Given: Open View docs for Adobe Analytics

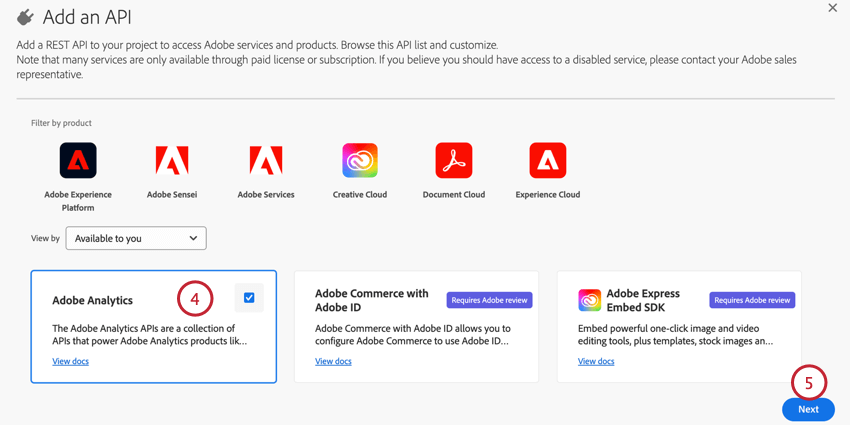Looking at the screenshot, I should click(70, 361).
